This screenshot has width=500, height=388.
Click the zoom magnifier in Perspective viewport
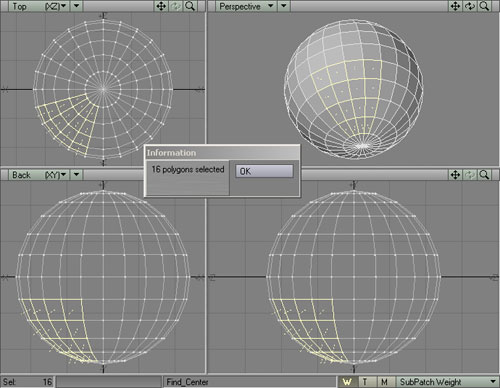(484, 6)
